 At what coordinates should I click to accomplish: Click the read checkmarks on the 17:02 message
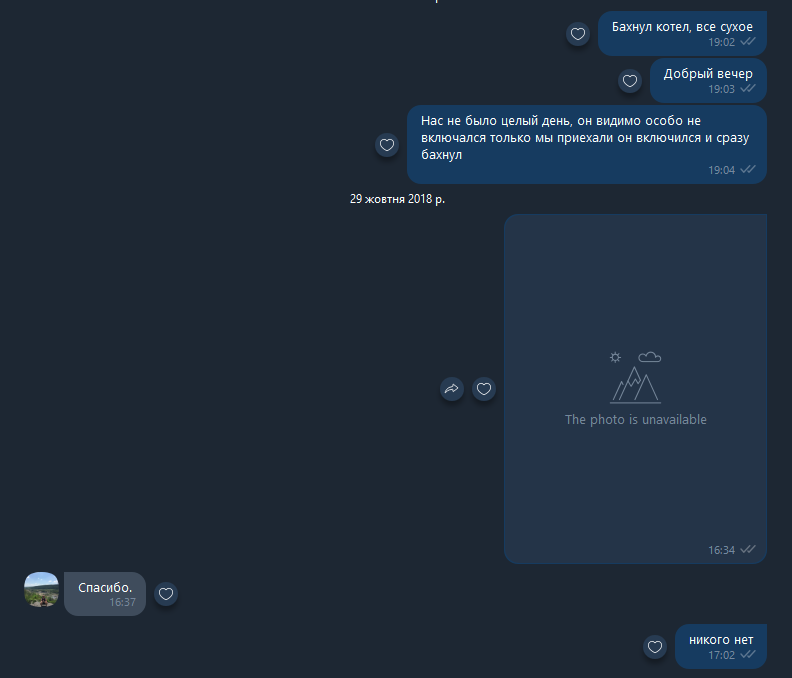(748, 654)
